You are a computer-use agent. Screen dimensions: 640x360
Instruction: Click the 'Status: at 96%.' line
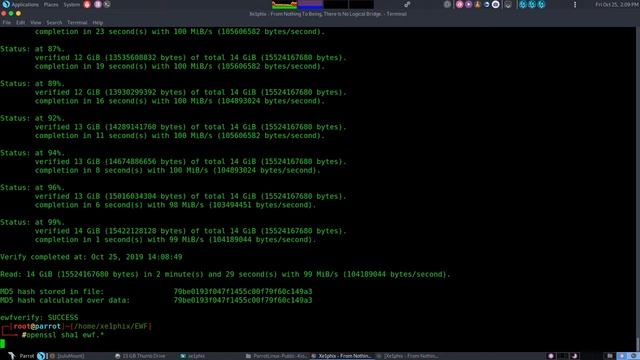click(33, 188)
